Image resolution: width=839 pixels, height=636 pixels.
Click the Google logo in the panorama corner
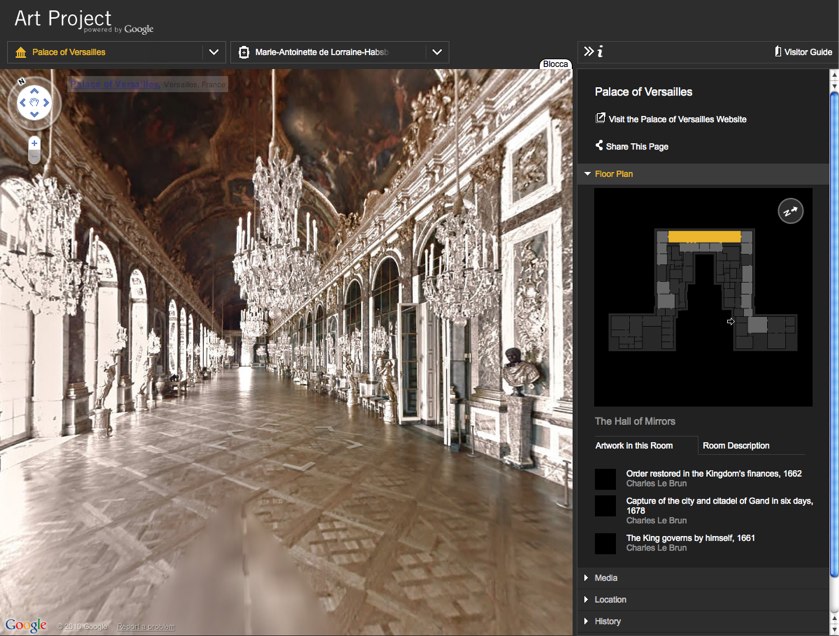(26, 625)
